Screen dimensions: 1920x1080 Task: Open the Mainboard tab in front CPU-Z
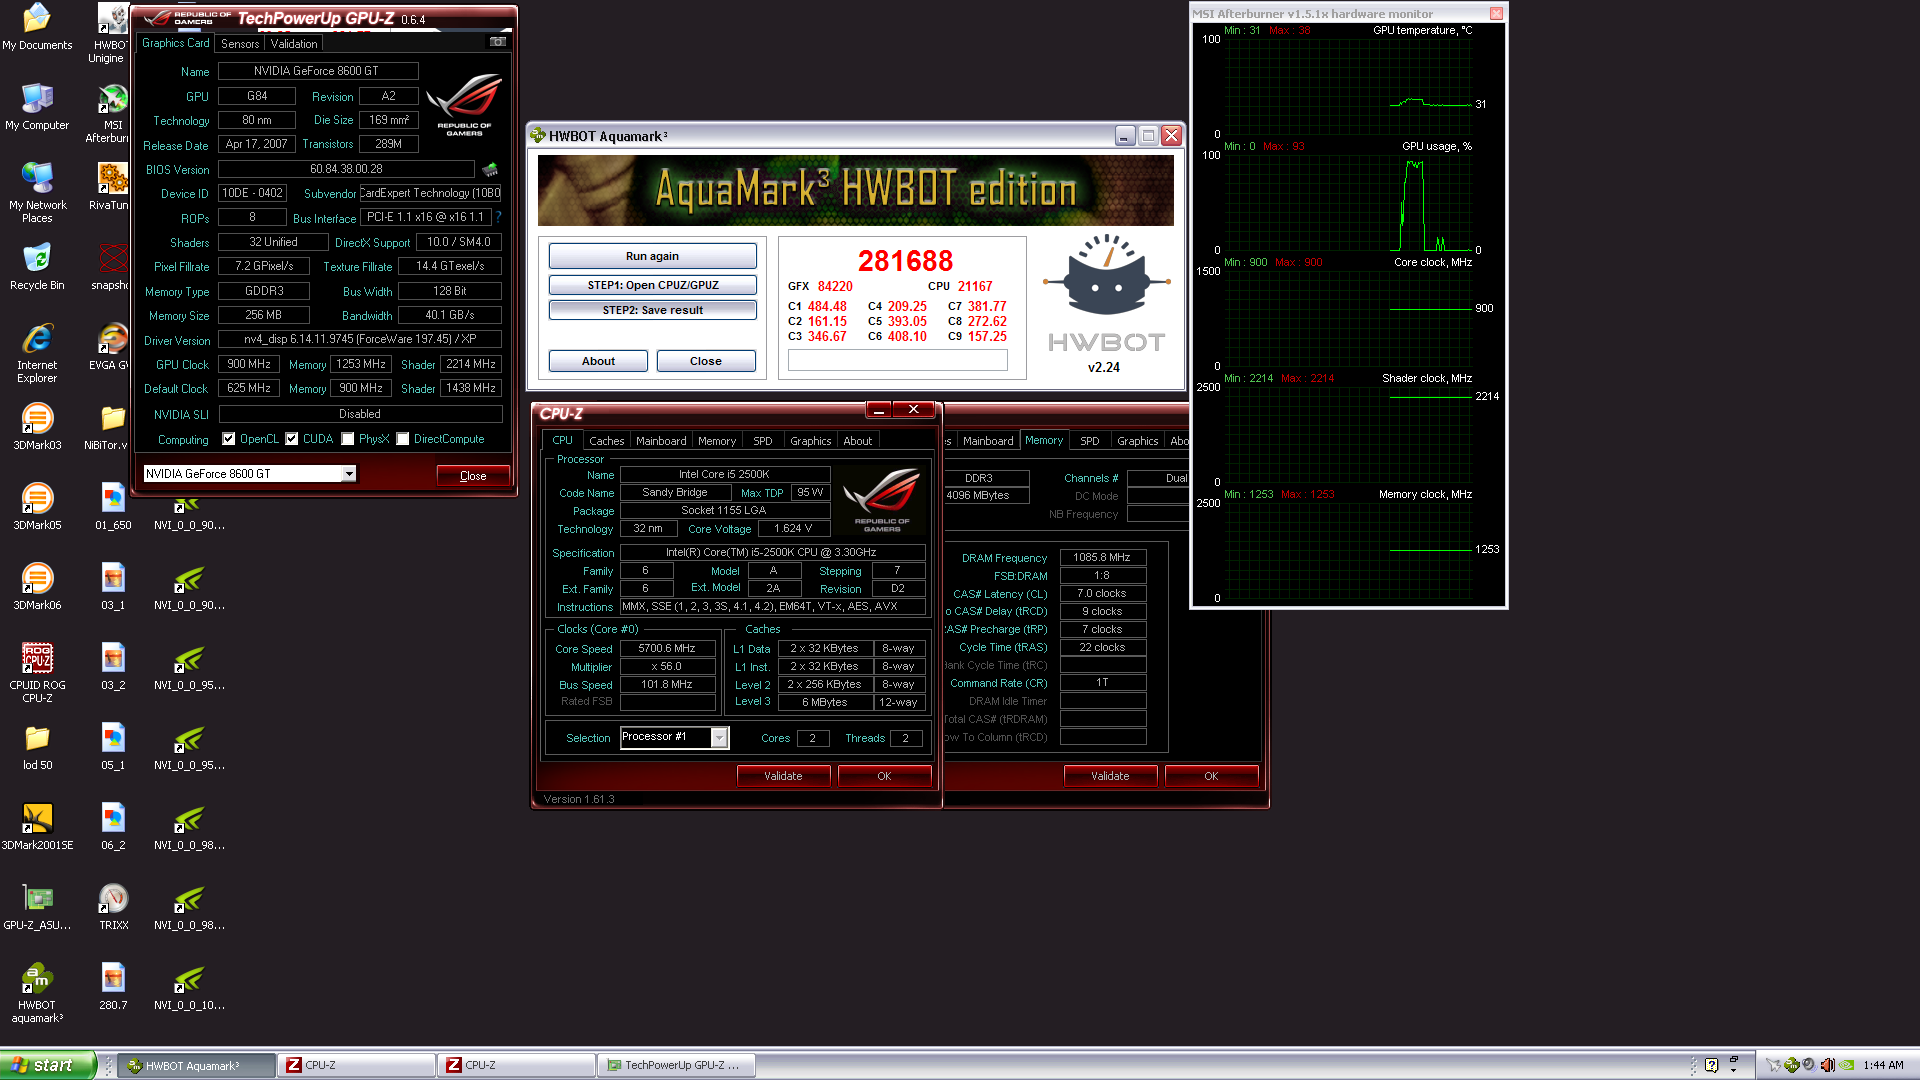(x=661, y=441)
